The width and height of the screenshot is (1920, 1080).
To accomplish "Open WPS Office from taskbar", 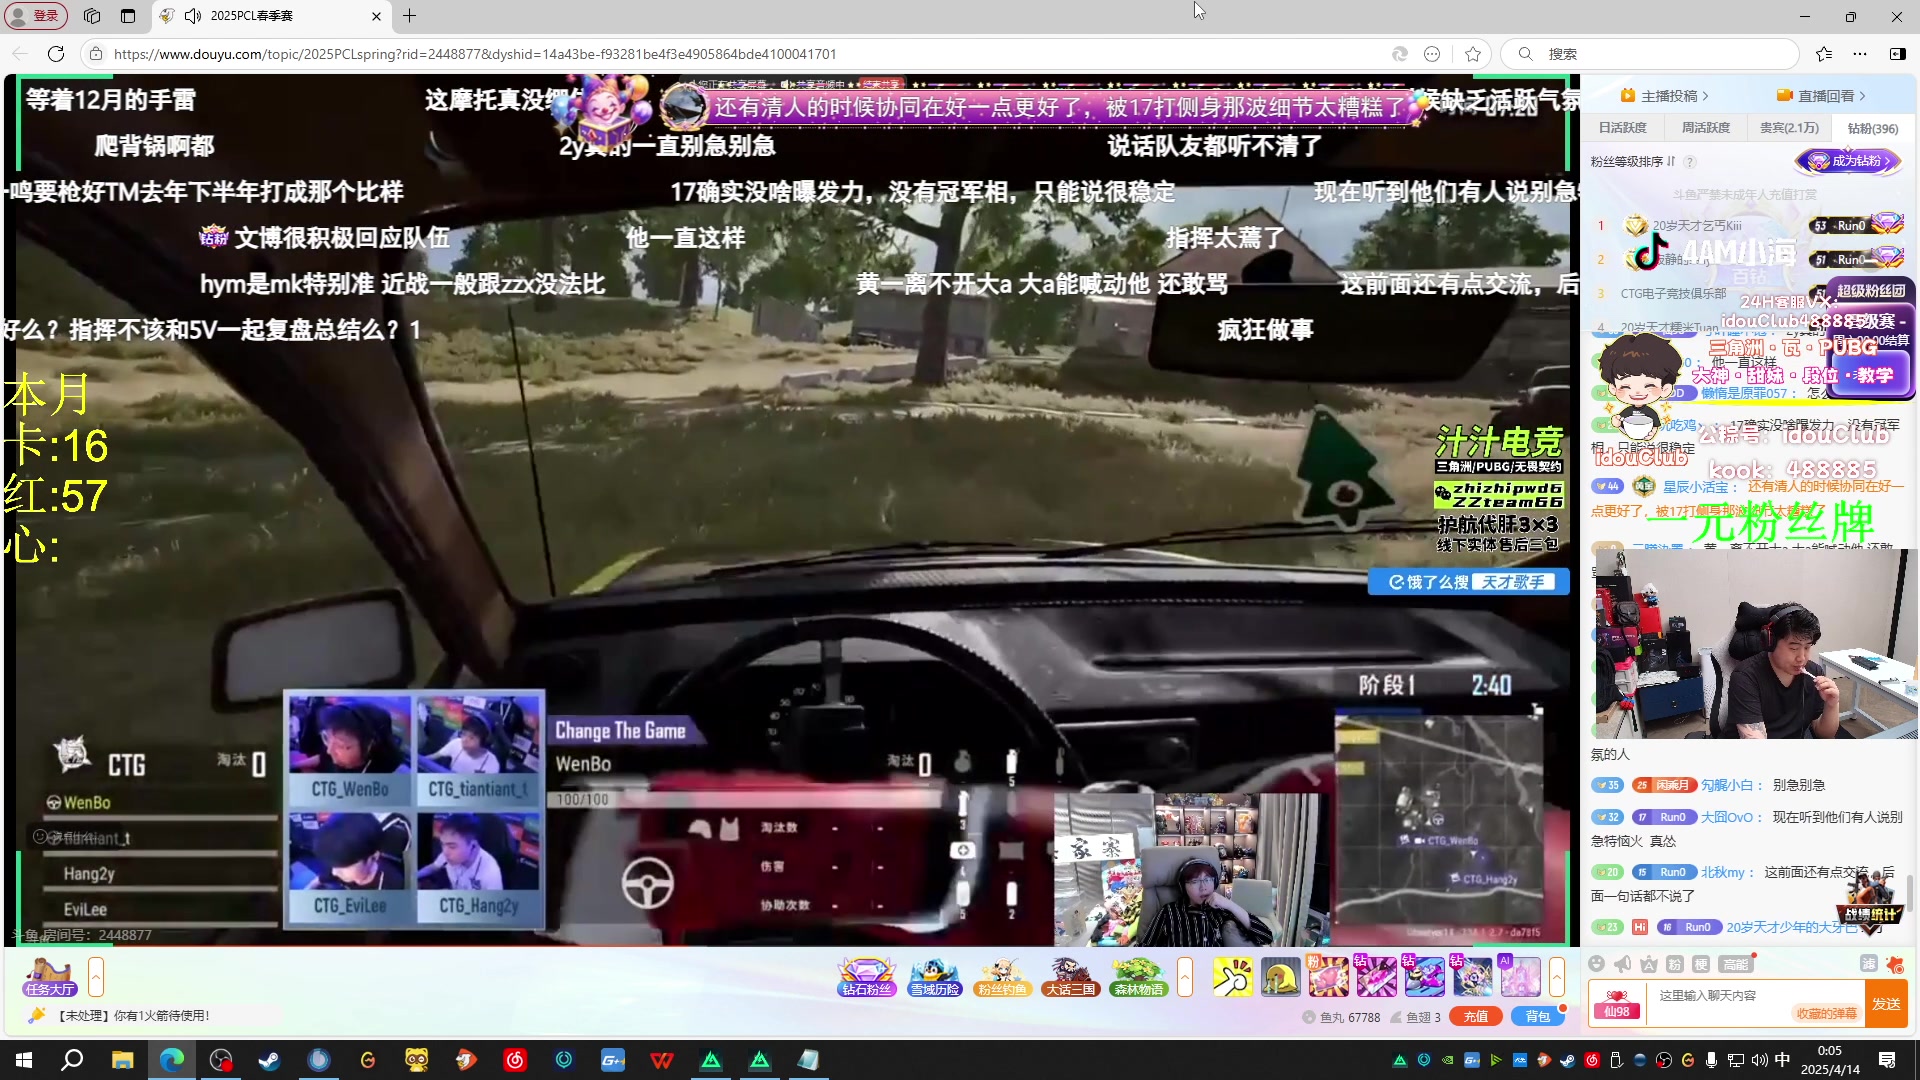I will coord(662,1060).
